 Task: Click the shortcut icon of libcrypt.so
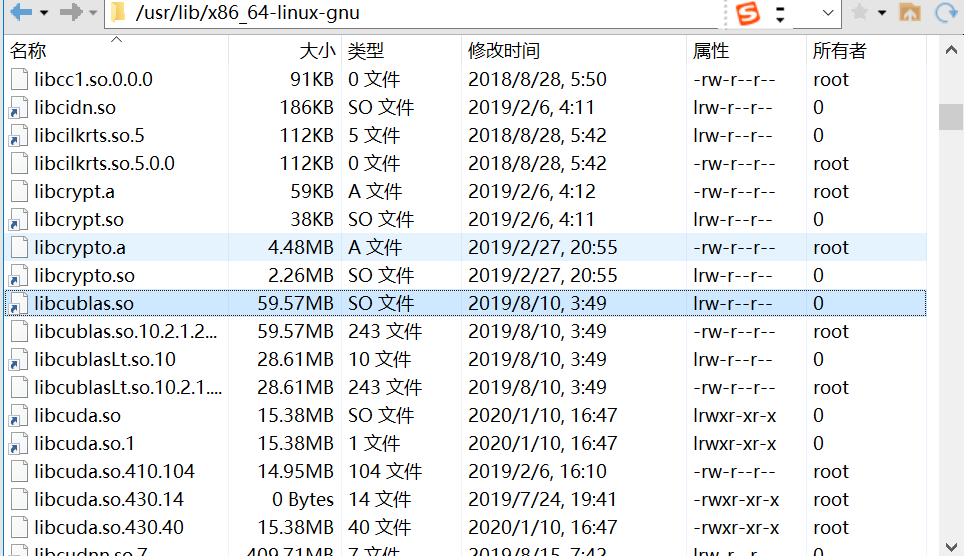(x=19, y=220)
